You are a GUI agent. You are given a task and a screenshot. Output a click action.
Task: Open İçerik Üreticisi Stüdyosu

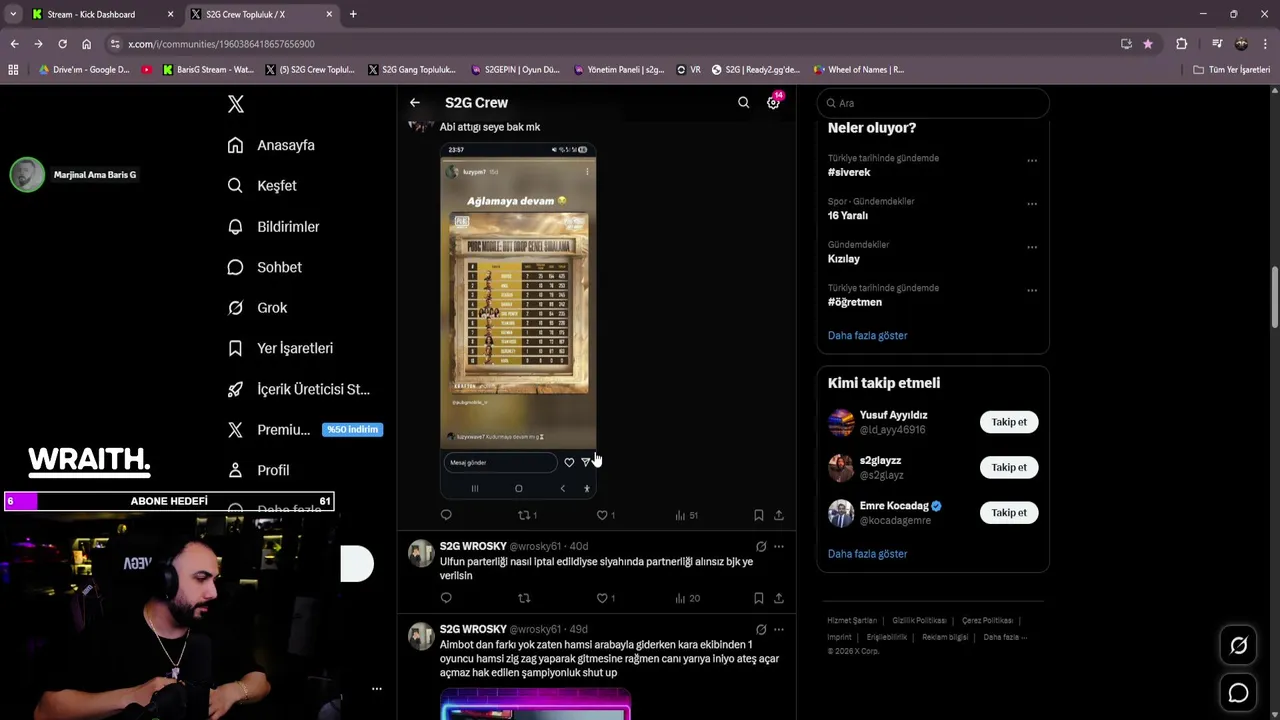click(298, 389)
